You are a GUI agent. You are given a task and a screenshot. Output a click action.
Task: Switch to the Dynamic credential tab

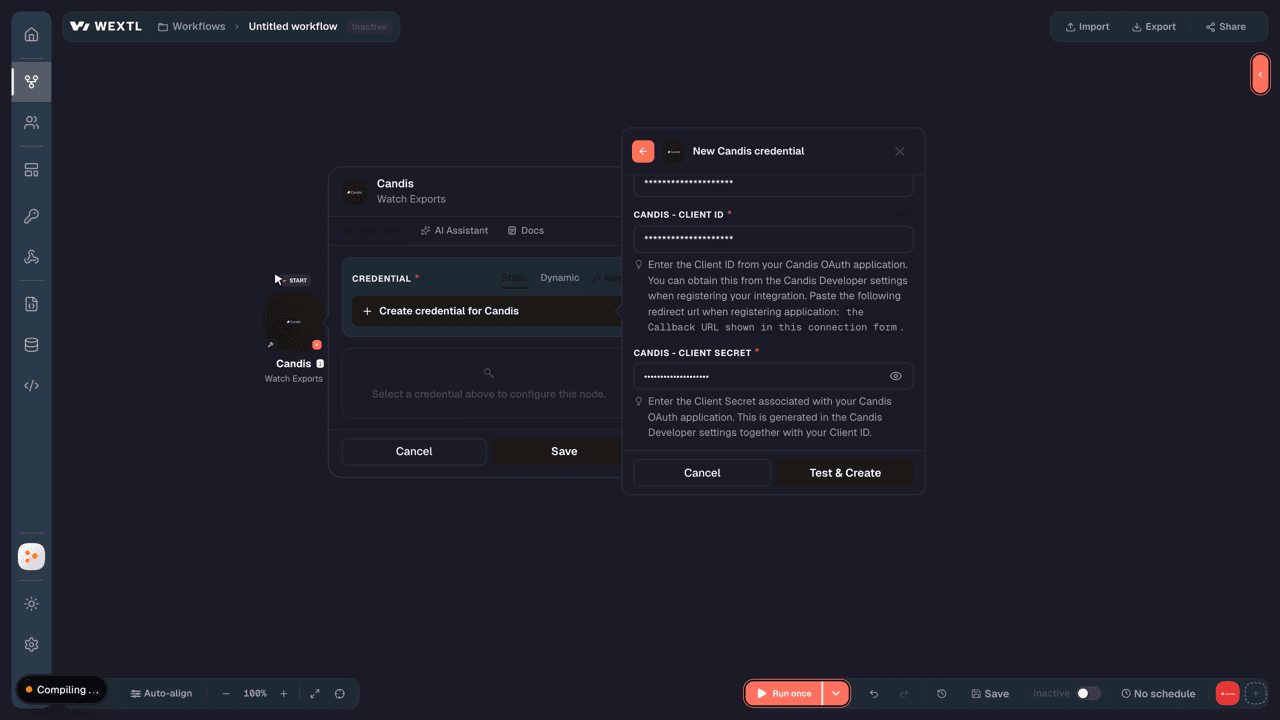pos(559,278)
